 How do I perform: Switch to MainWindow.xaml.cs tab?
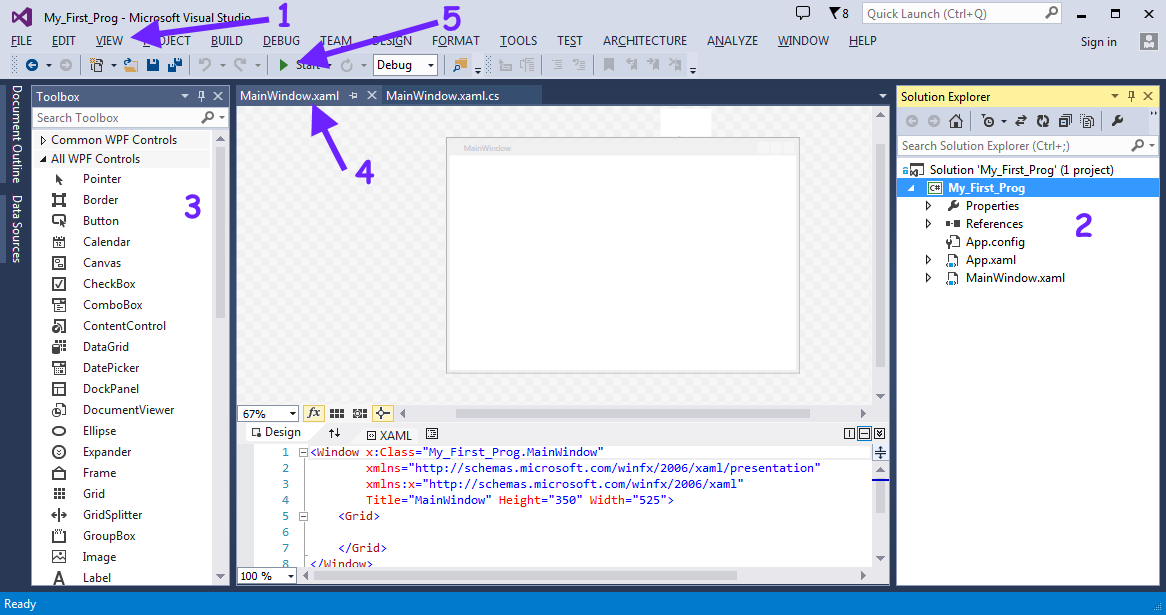(x=442, y=96)
